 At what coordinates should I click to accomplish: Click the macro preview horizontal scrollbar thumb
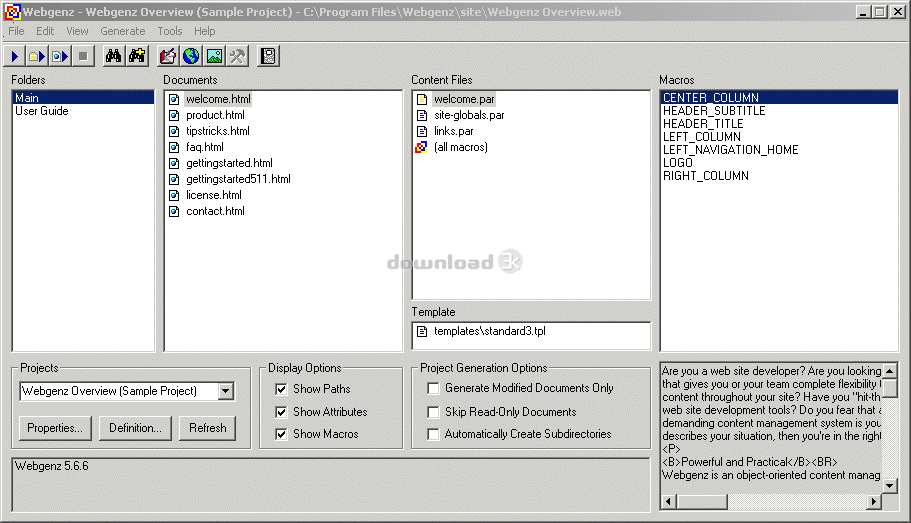(702, 501)
